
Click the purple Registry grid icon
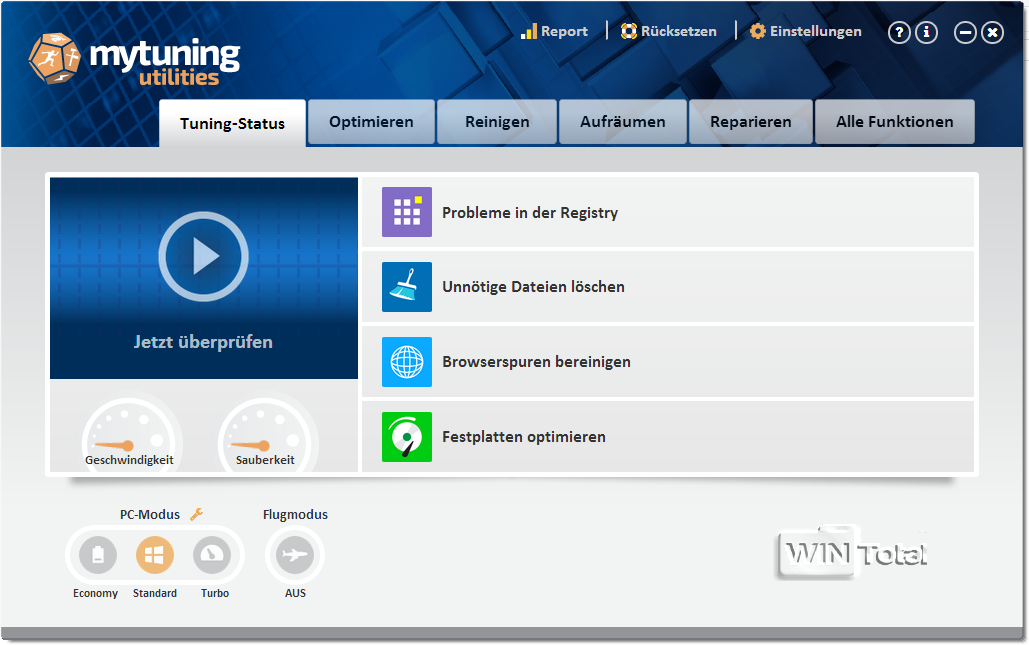407,212
